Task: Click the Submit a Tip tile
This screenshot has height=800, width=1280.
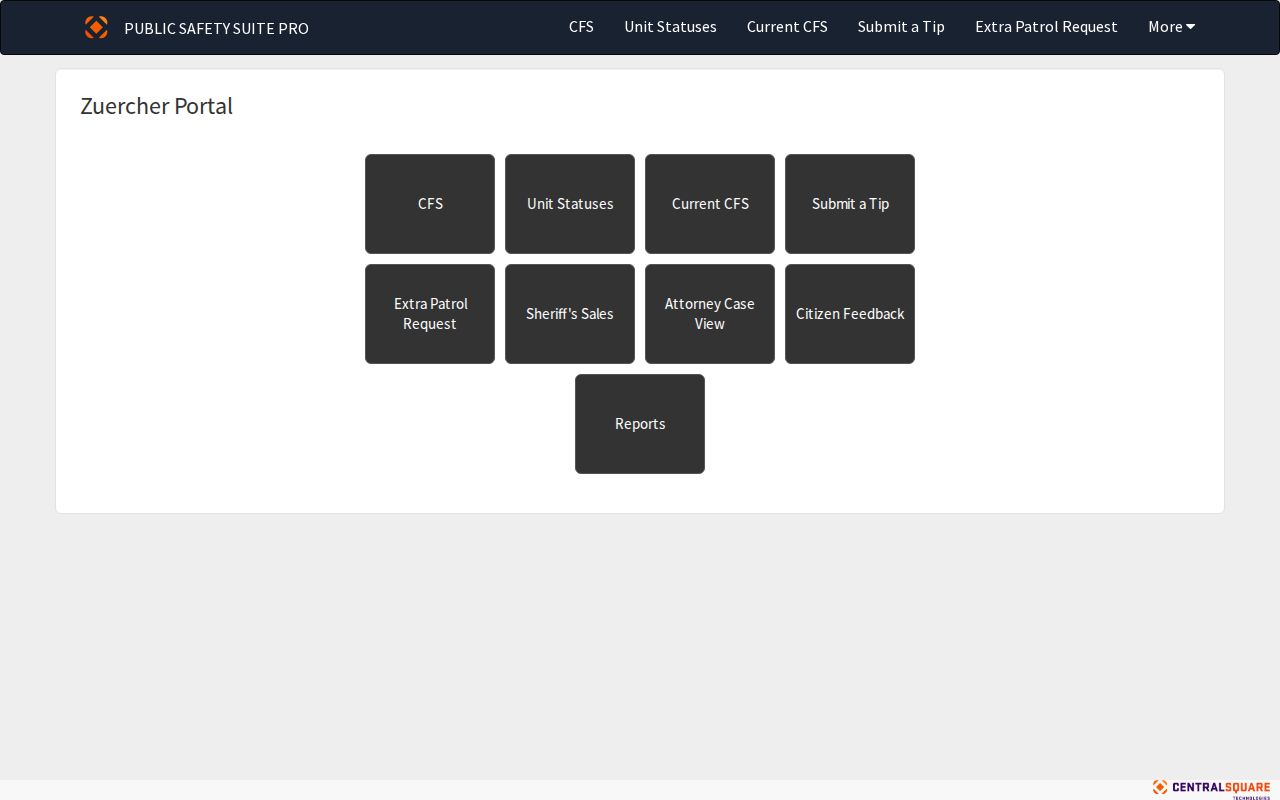Action: 850,204
